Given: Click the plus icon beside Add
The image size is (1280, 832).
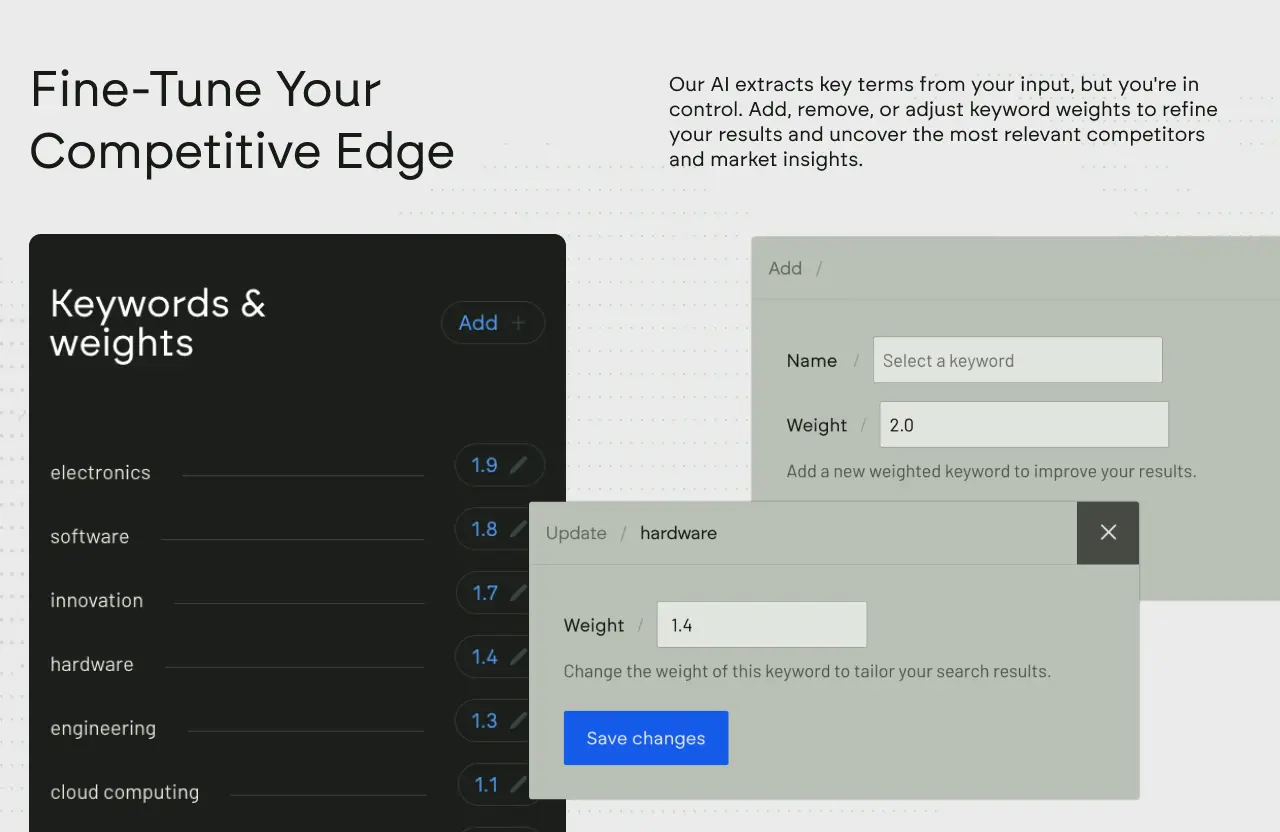Looking at the screenshot, I should [x=518, y=323].
